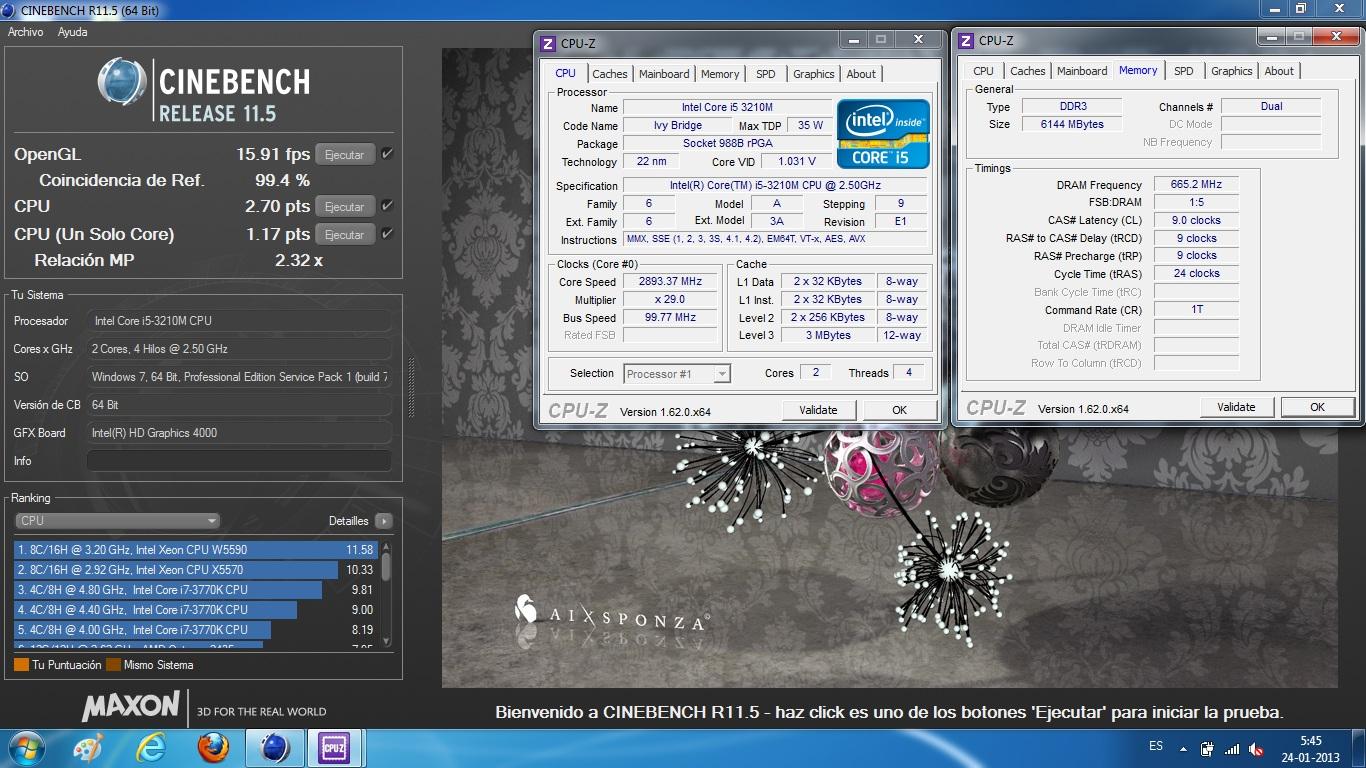1366x768 pixels.
Task: Open Internet Explorer from the taskbar
Action: click(151, 748)
